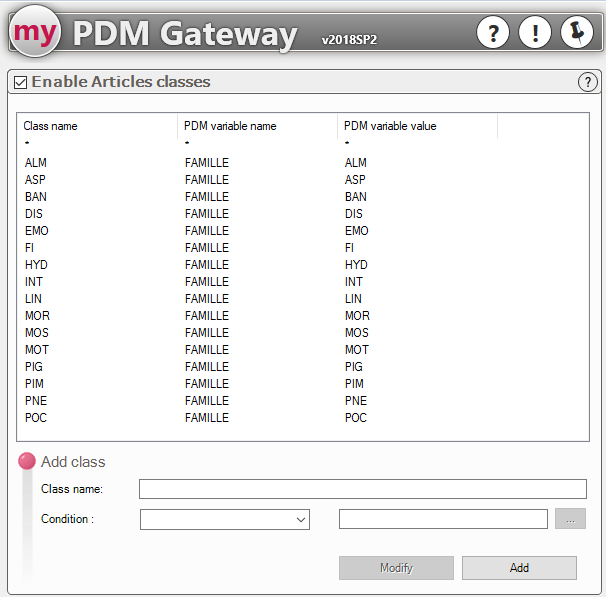606x597 pixels.
Task: Focus the Class name text field
Action: click(x=362, y=489)
